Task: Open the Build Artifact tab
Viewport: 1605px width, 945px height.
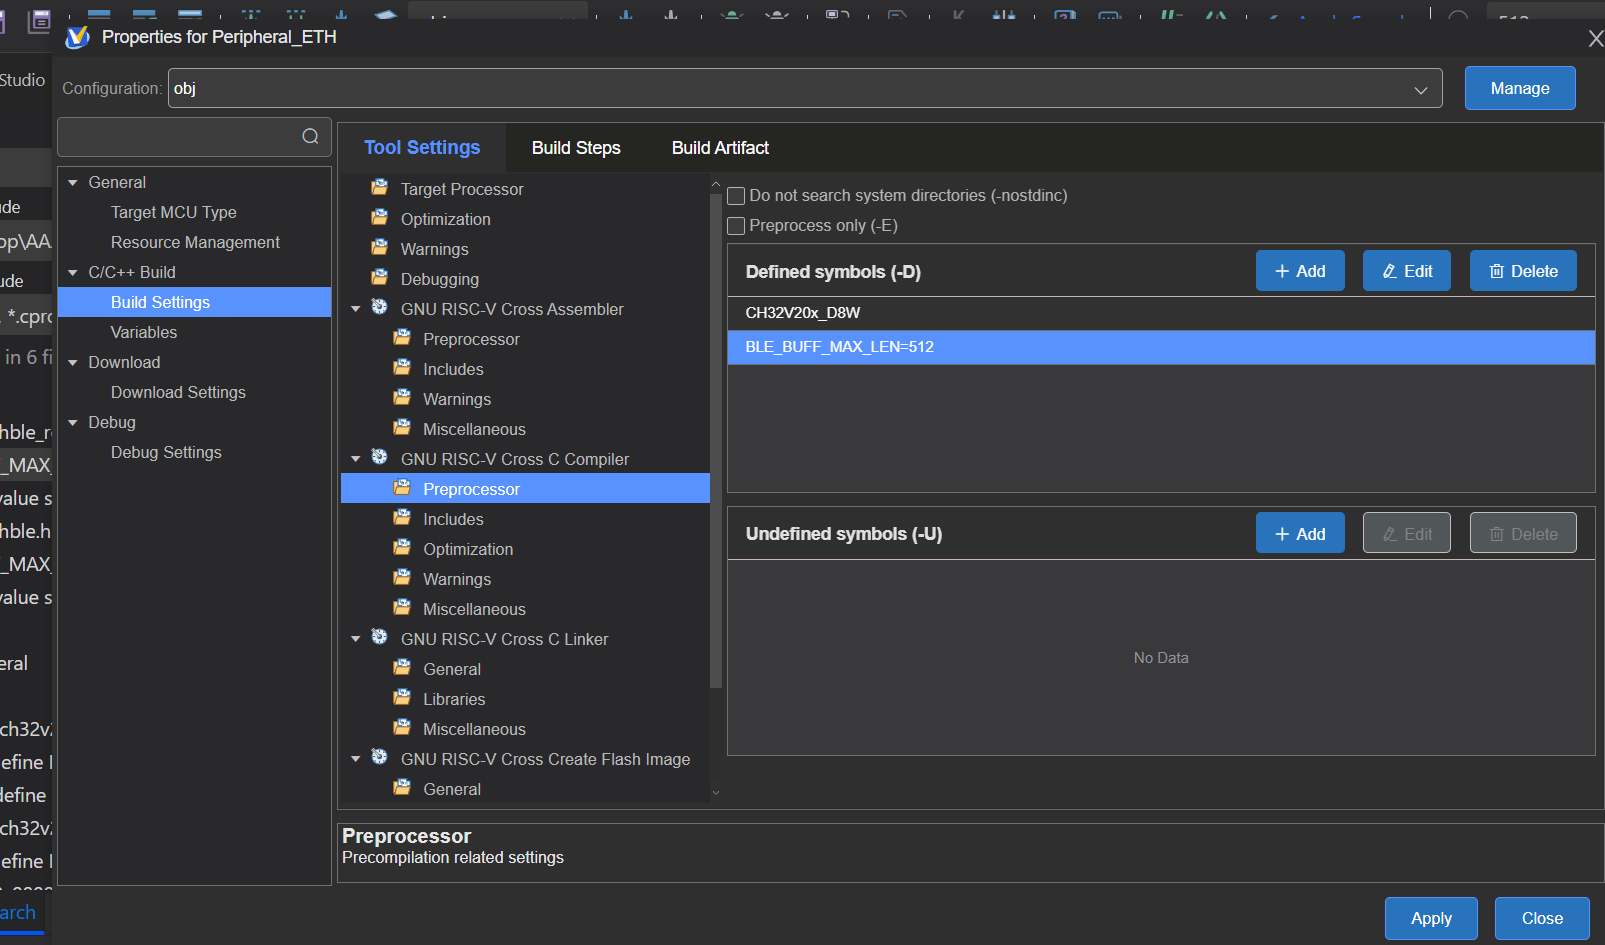Action: point(720,148)
